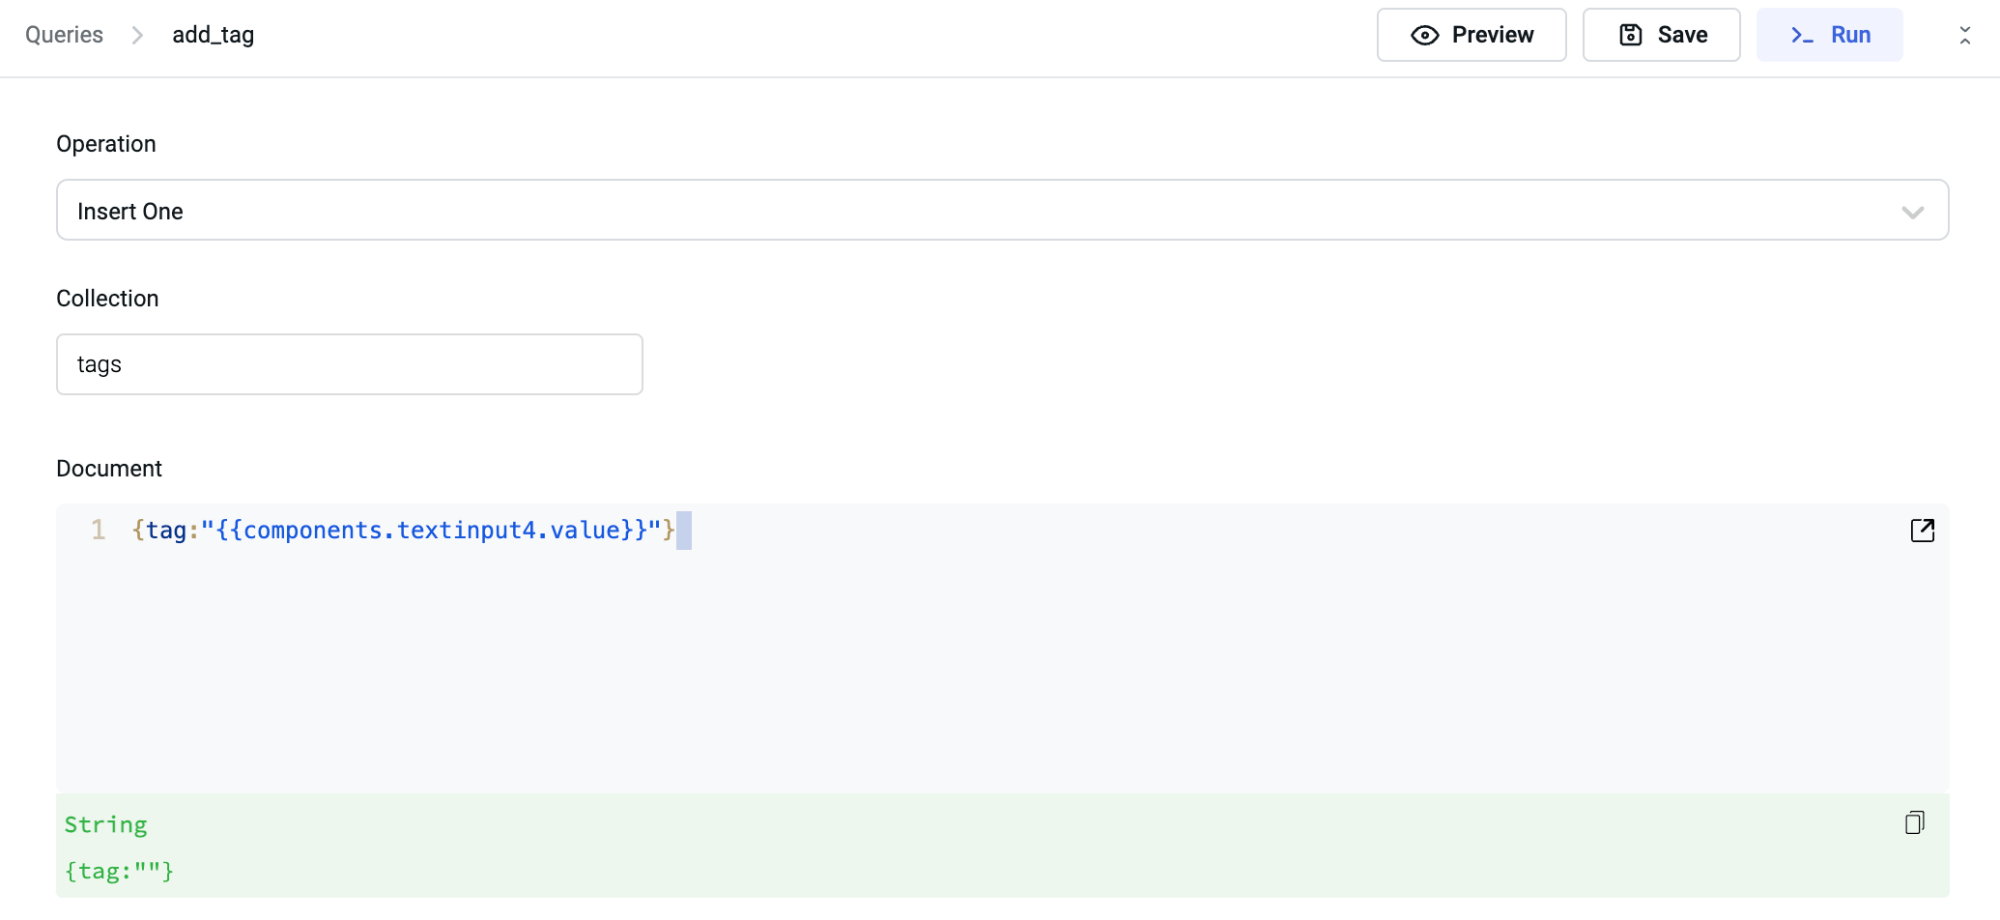
Task: Run the add_tag query
Action: [x=1829, y=35]
